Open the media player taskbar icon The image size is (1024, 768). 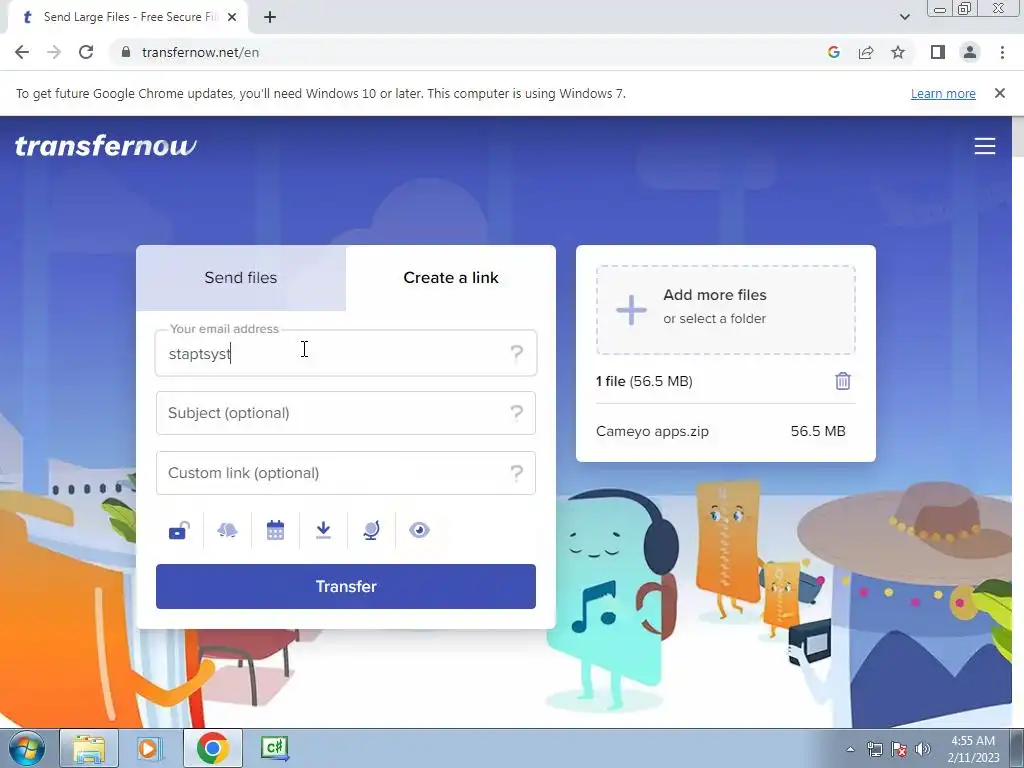[x=148, y=748]
